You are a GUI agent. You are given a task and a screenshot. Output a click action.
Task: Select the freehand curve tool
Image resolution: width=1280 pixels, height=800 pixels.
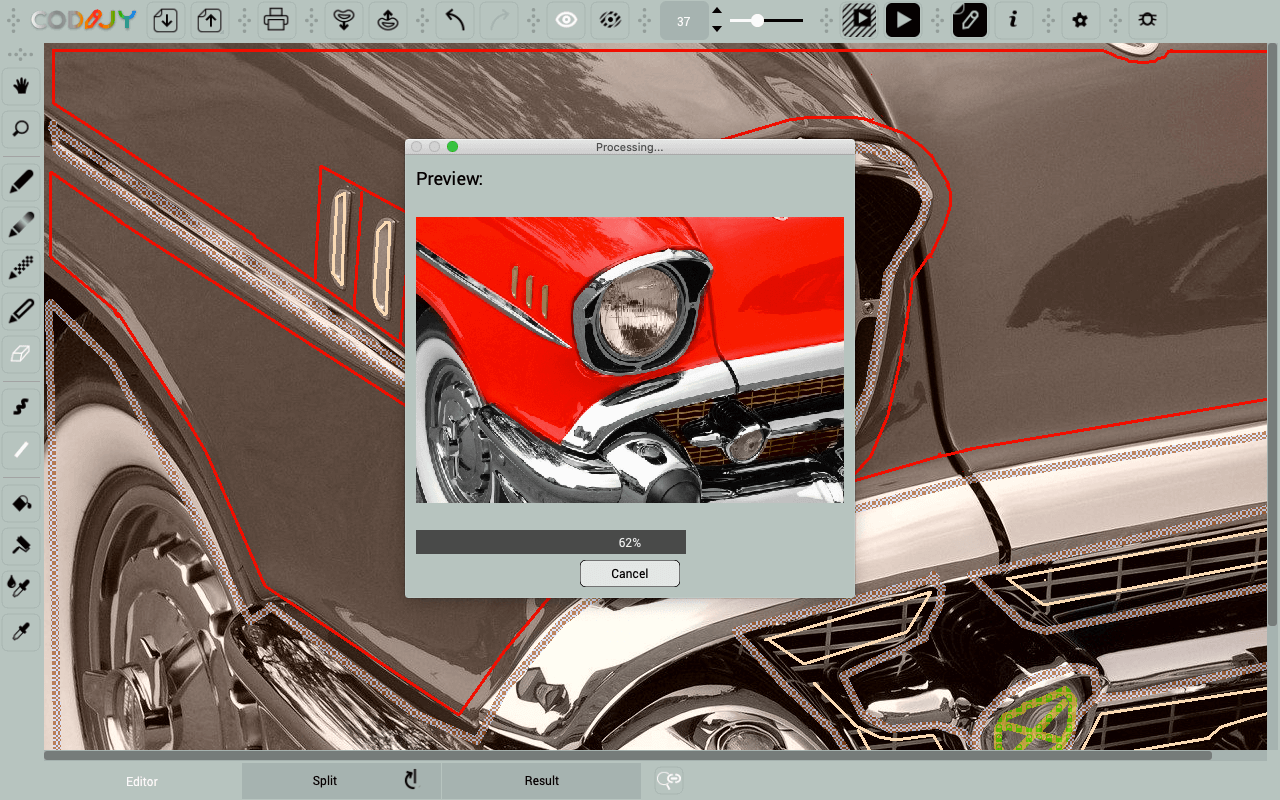pyautogui.click(x=21, y=407)
